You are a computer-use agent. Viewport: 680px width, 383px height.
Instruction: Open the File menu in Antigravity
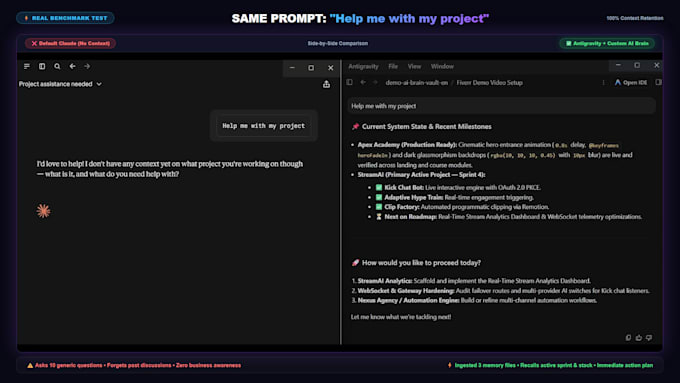coord(393,66)
